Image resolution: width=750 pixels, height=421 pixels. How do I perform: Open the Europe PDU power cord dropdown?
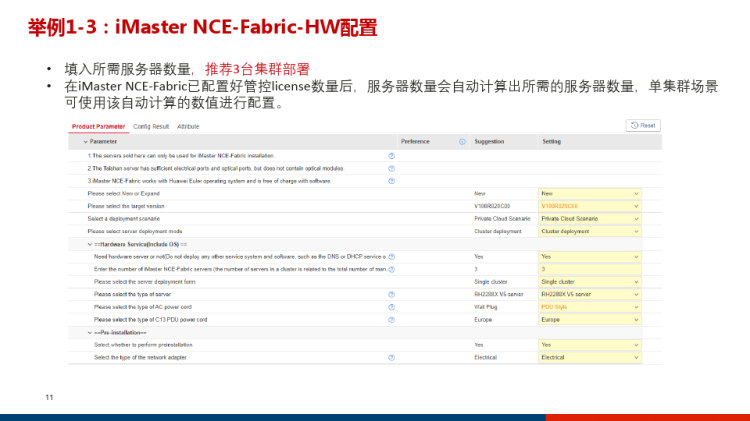589,320
